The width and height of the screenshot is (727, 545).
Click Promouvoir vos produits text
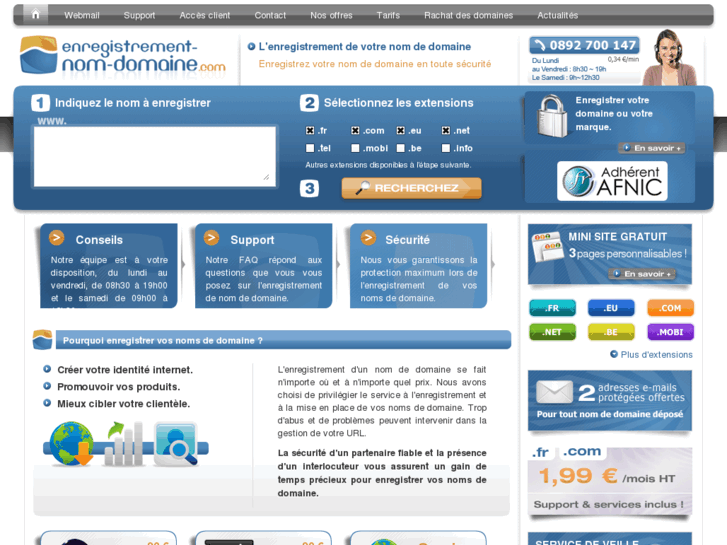tap(118, 387)
